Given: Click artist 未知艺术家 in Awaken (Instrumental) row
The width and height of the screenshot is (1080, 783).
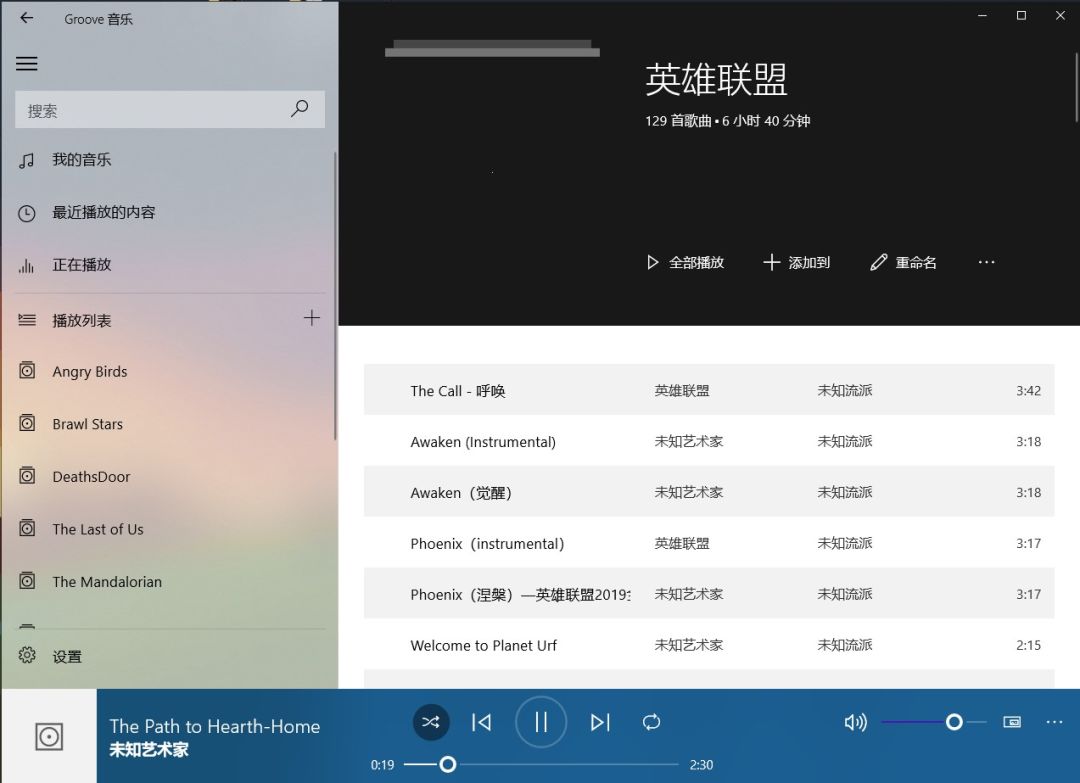Looking at the screenshot, I should (689, 441).
